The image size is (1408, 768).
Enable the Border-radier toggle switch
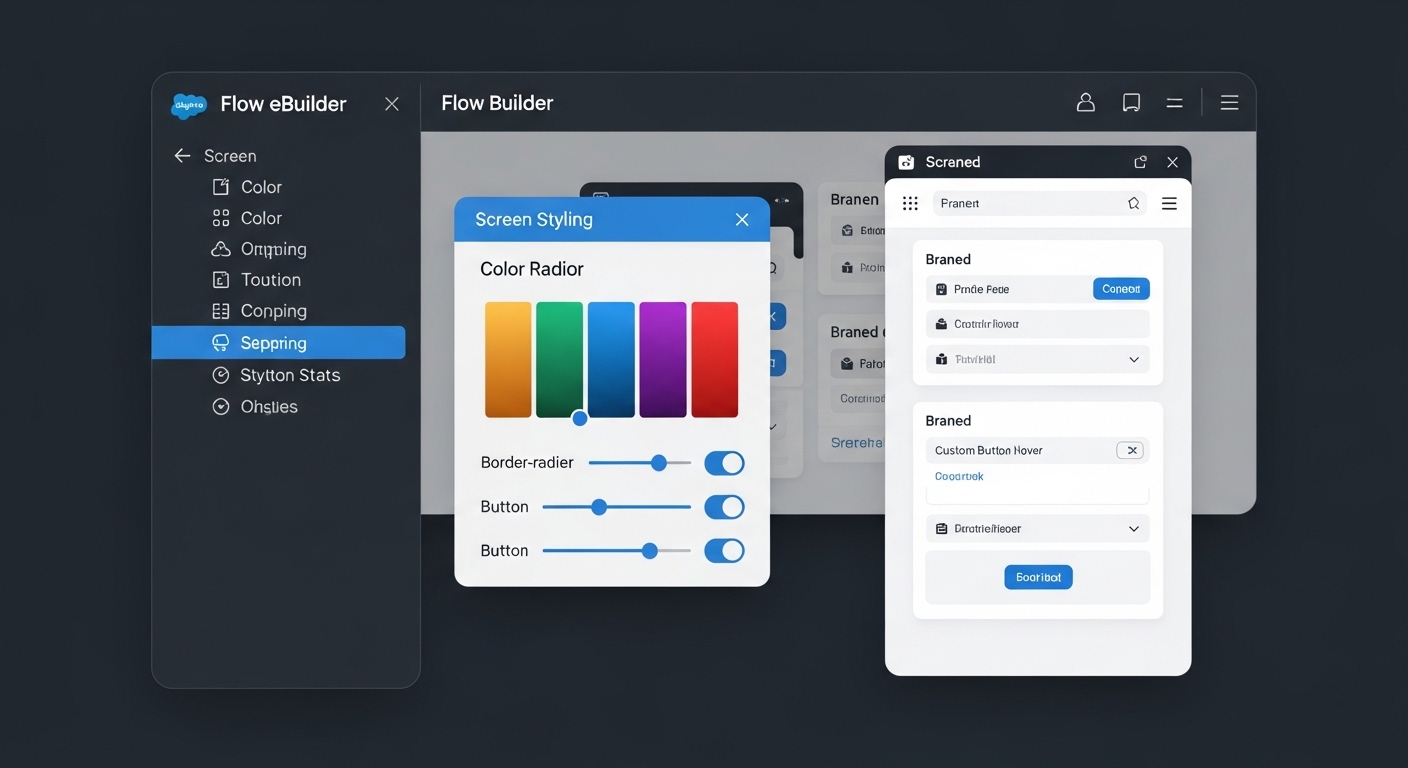pos(724,463)
